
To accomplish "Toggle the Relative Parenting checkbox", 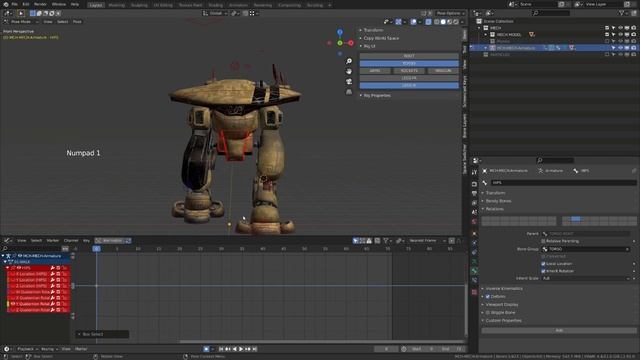I will point(543,241).
